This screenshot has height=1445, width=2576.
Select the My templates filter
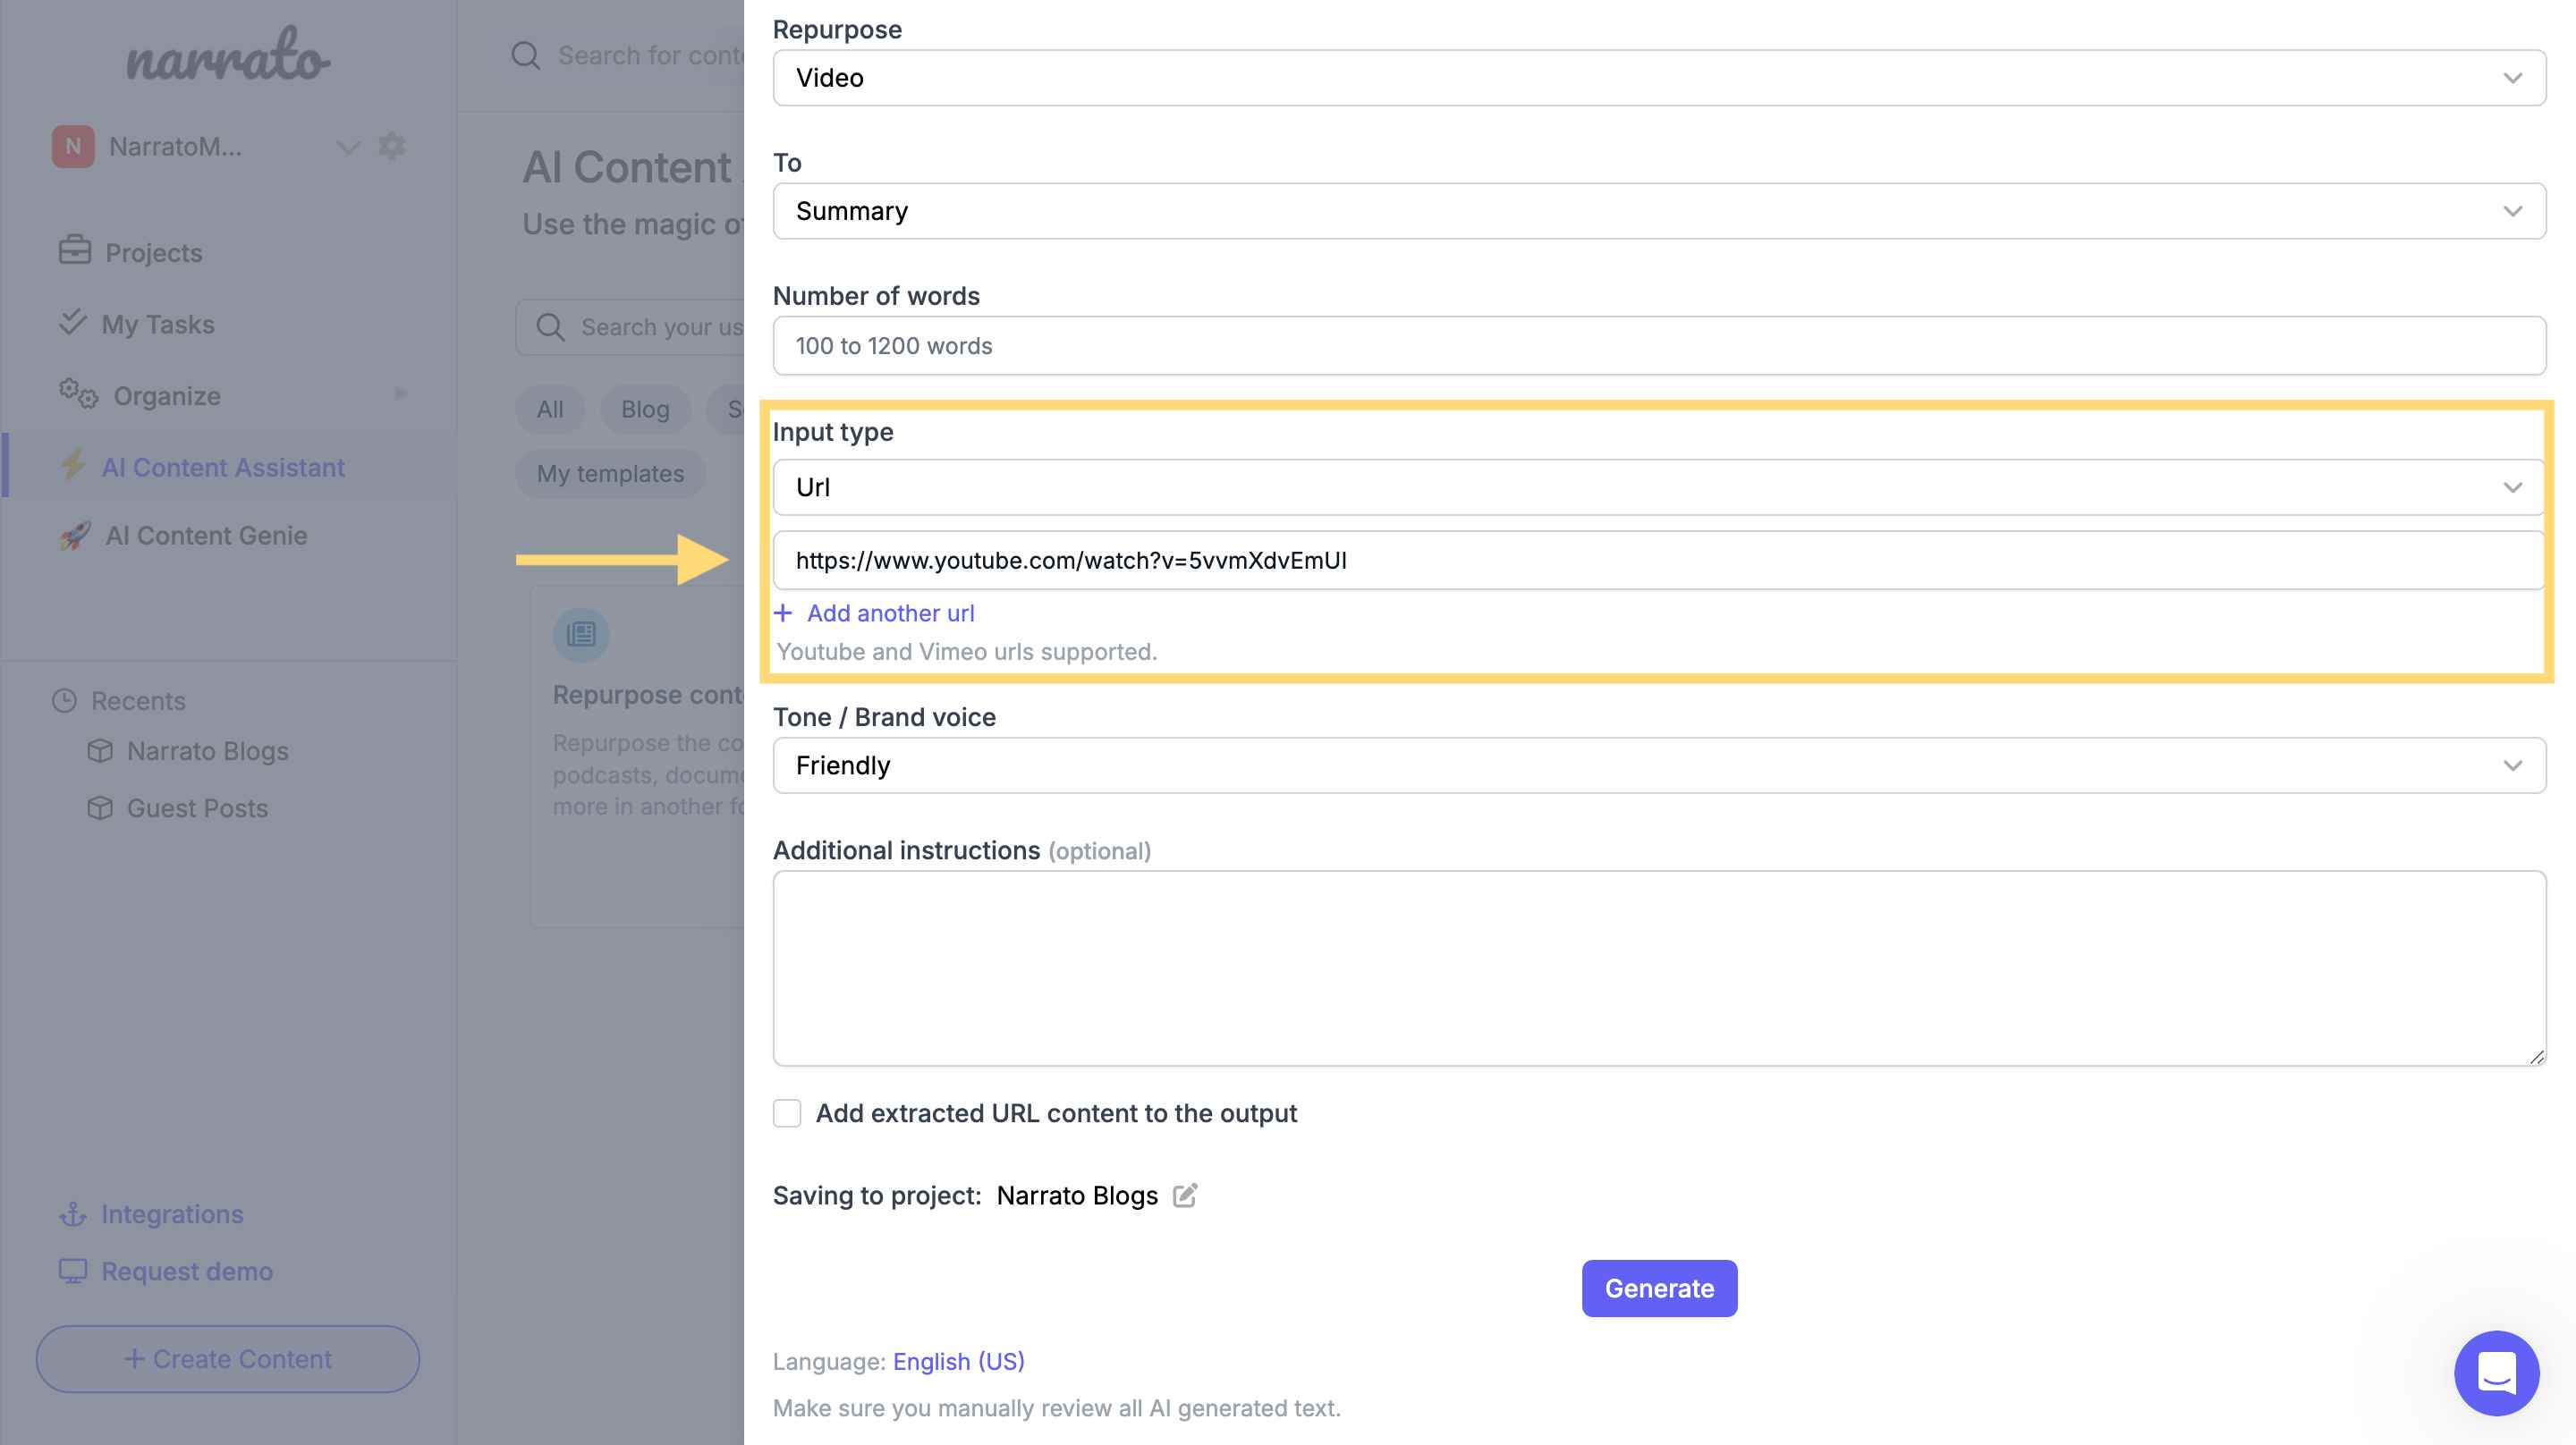(610, 473)
